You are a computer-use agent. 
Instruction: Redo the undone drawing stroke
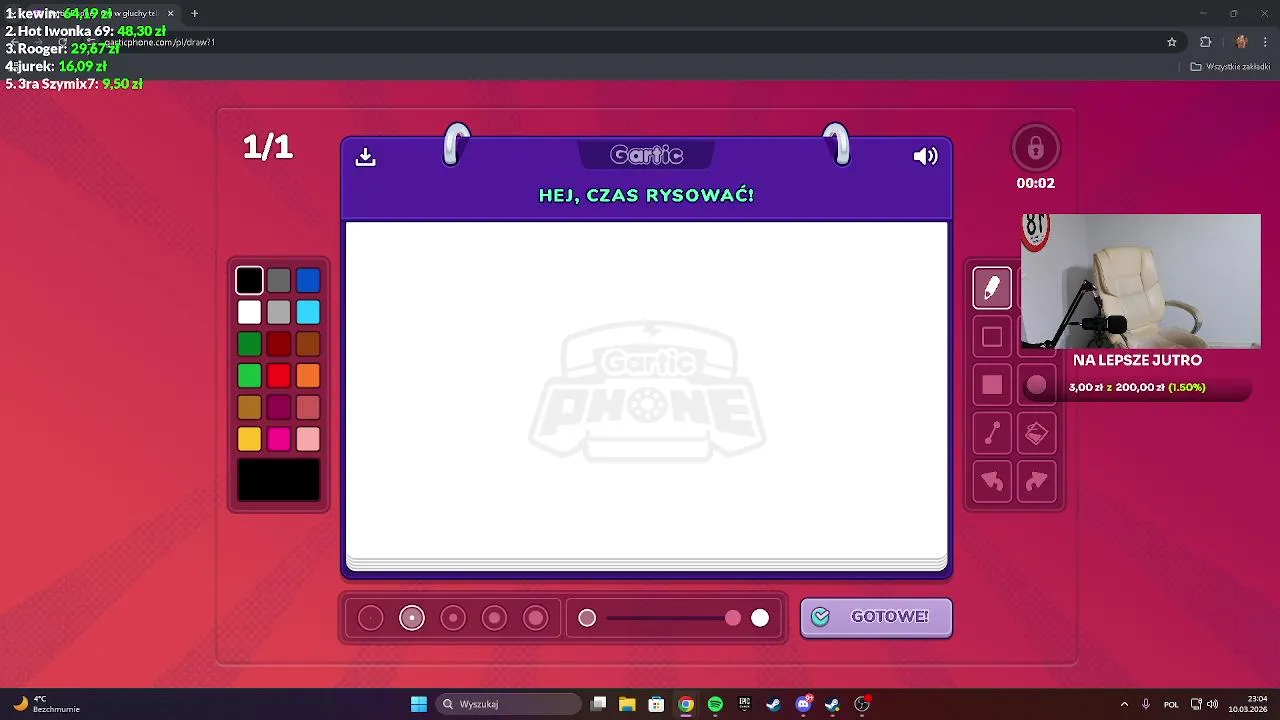pyautogui.click(x=1036, y=482)
